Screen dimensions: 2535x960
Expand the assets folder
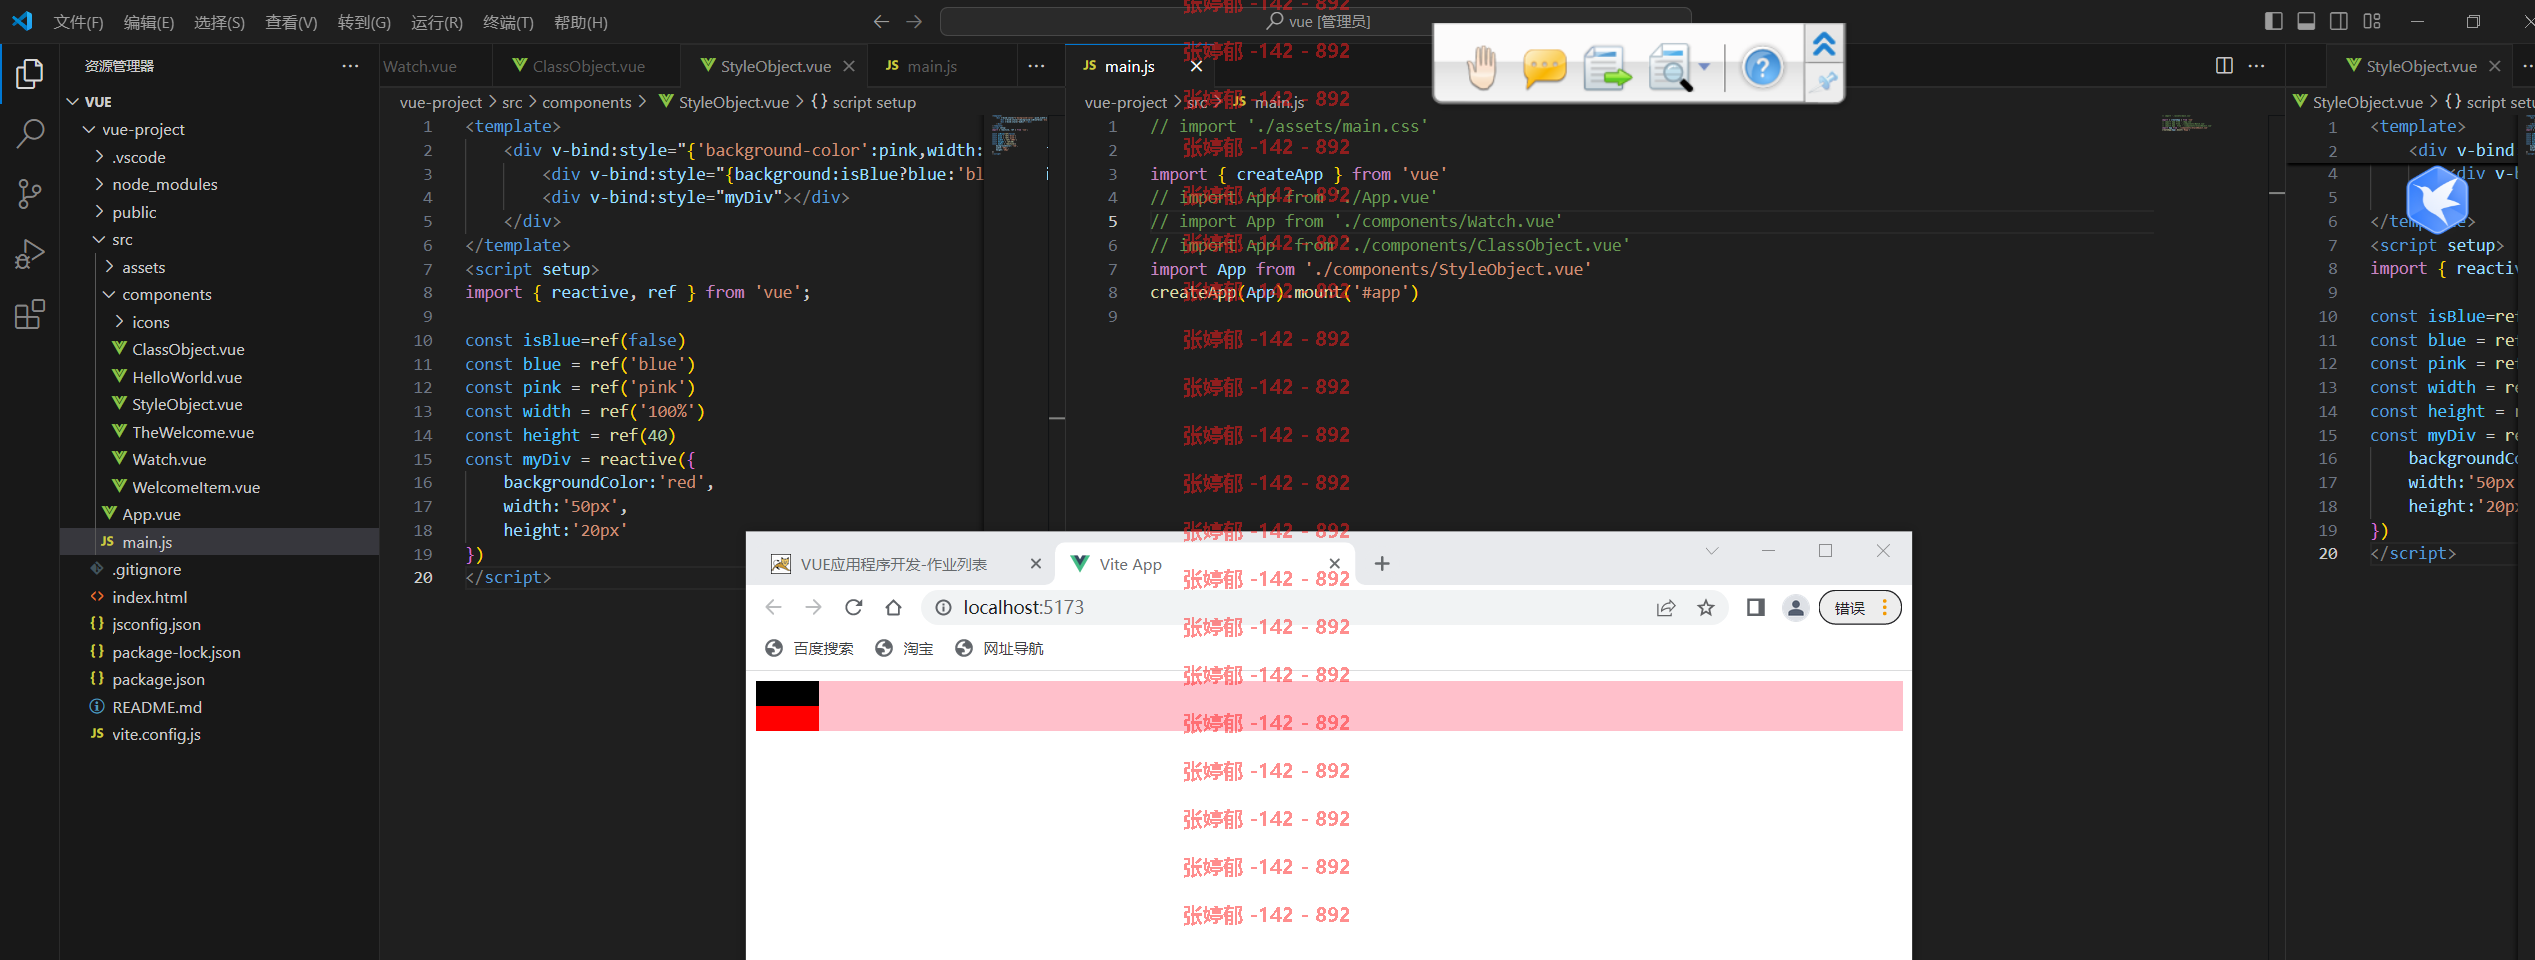(109, 267)
